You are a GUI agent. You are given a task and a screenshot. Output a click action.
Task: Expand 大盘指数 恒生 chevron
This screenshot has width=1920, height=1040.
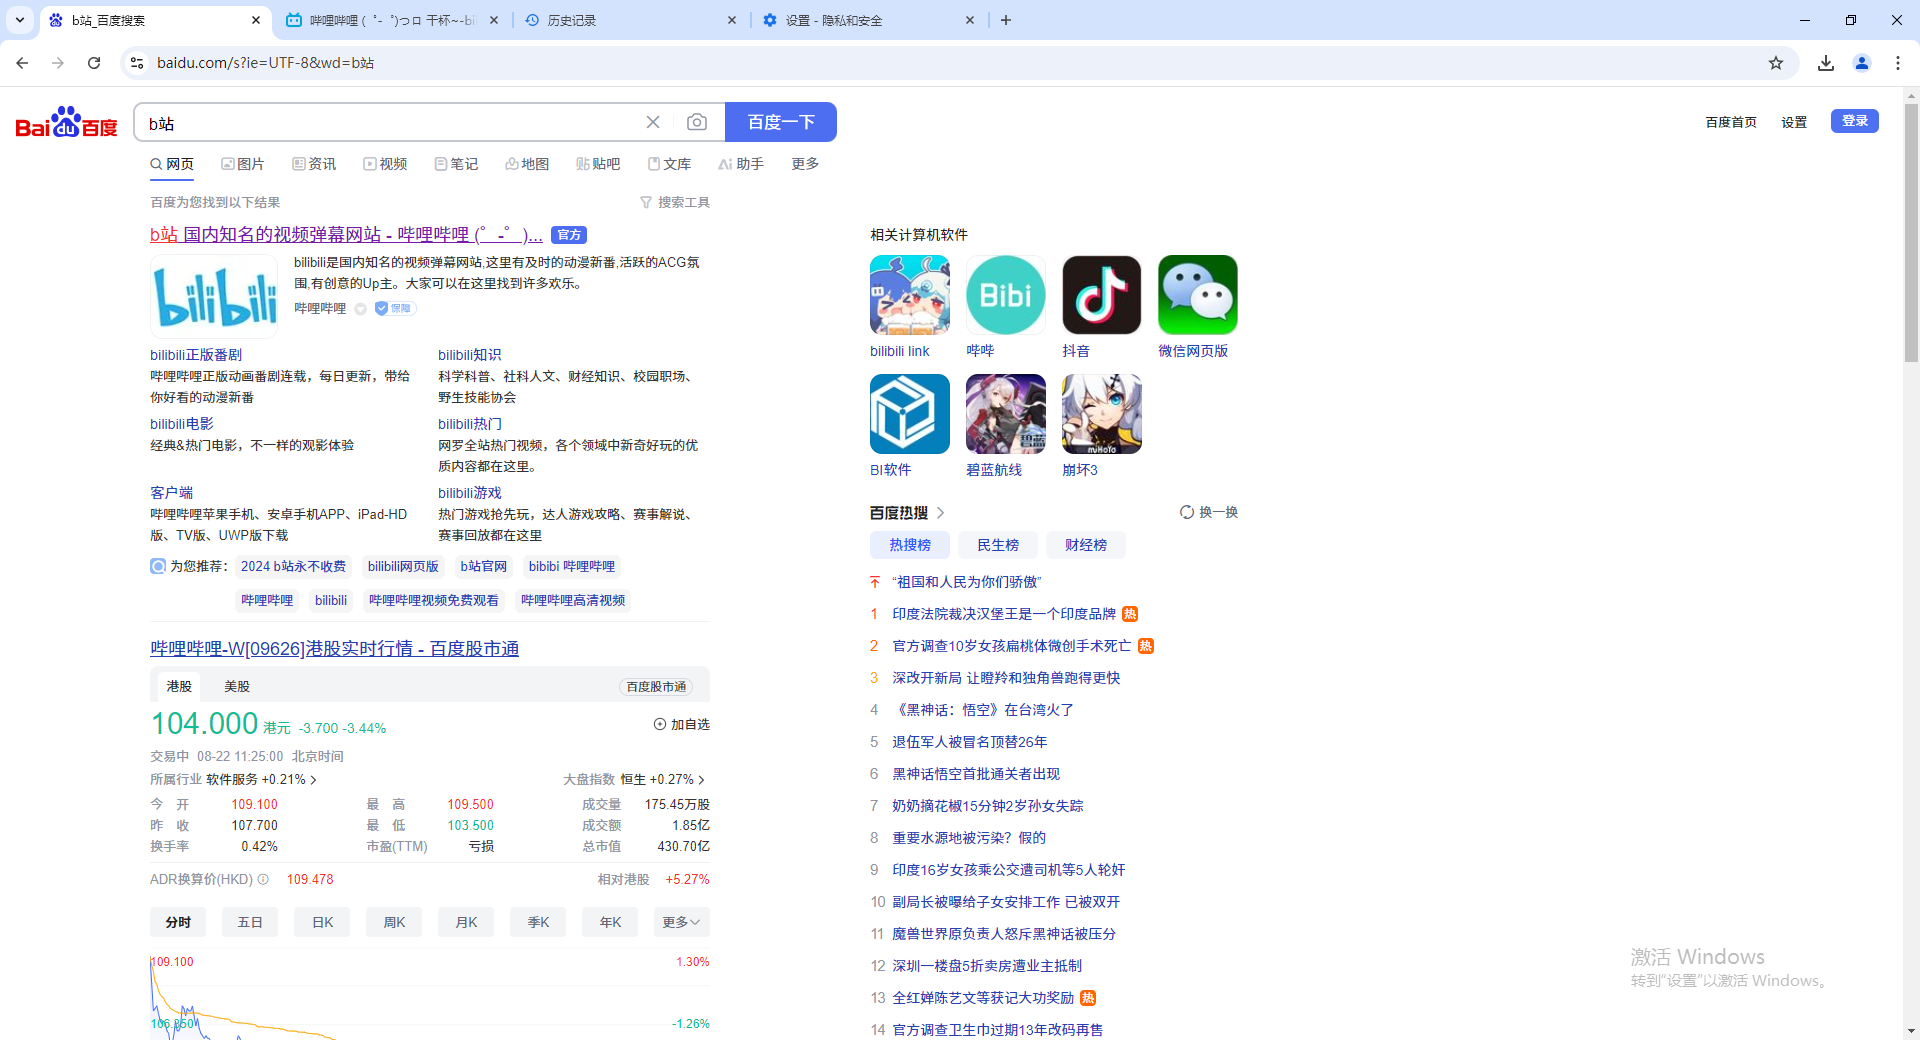coord(701,780)
